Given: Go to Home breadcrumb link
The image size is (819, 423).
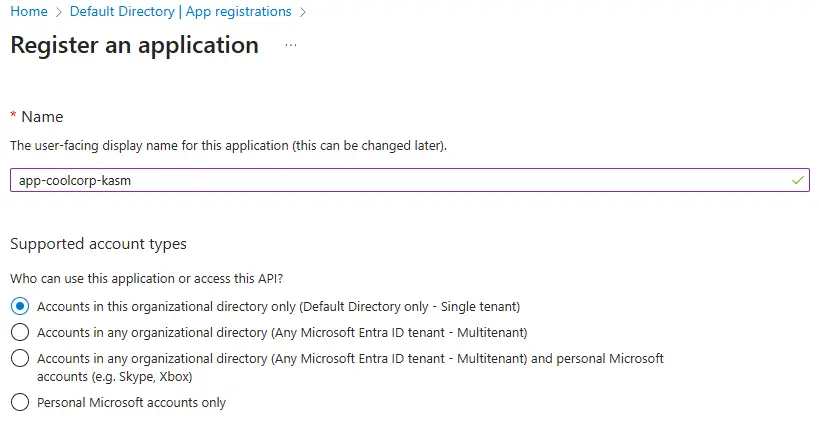Looking at the screenshot, I should [28, 12].
